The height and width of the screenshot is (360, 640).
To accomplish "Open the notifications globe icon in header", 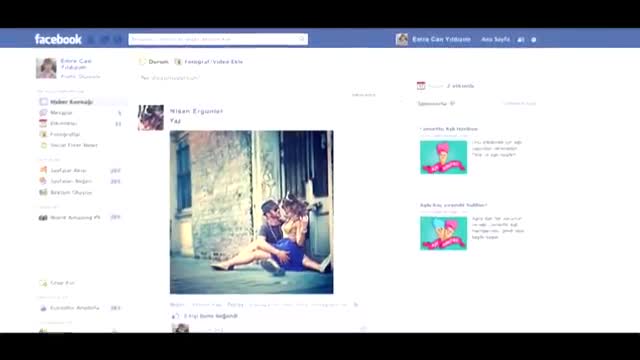I will [118, 40].
